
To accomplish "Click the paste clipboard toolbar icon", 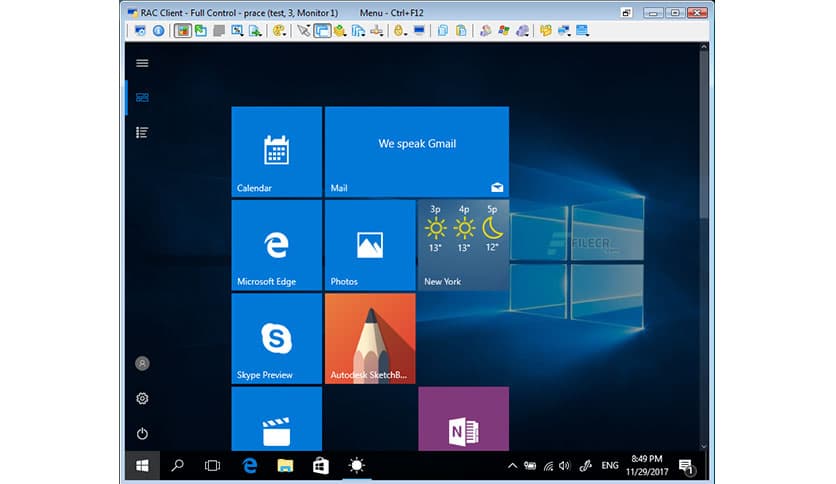I will [461, 31].
